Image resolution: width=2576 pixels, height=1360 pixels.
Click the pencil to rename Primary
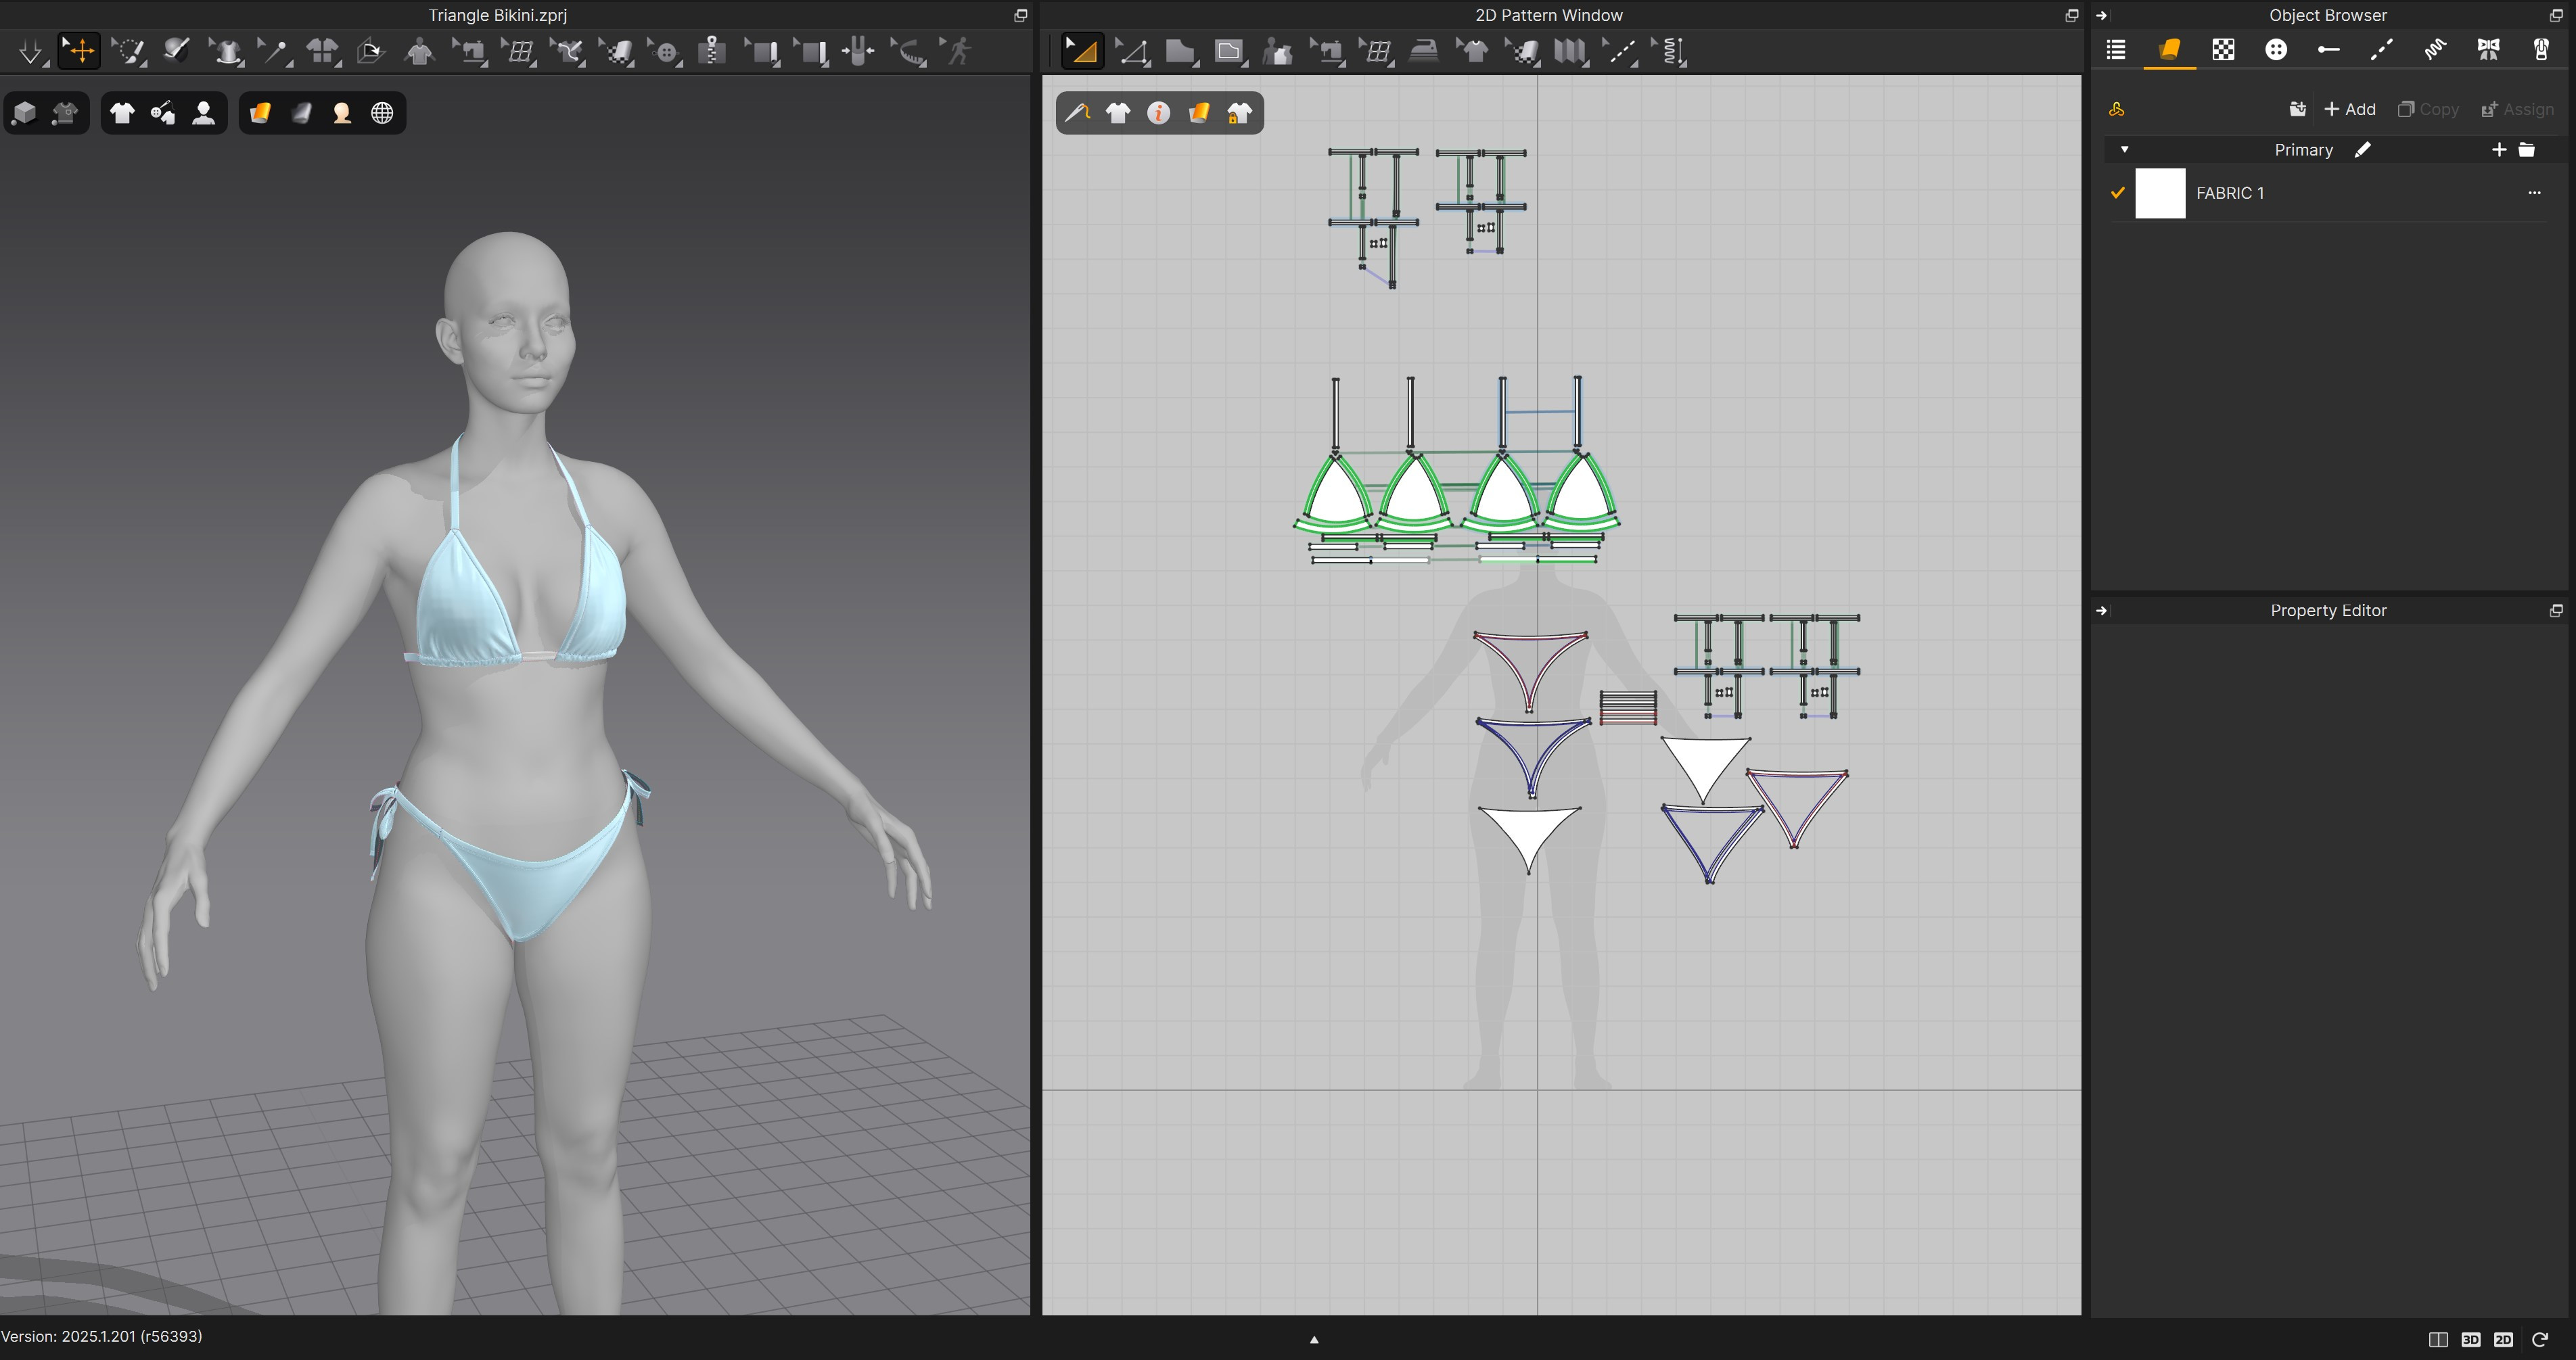click(2362, 150)
